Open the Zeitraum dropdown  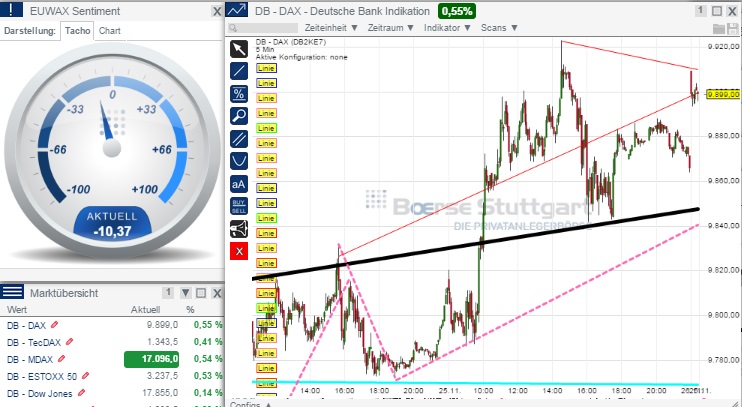point(391,28)
